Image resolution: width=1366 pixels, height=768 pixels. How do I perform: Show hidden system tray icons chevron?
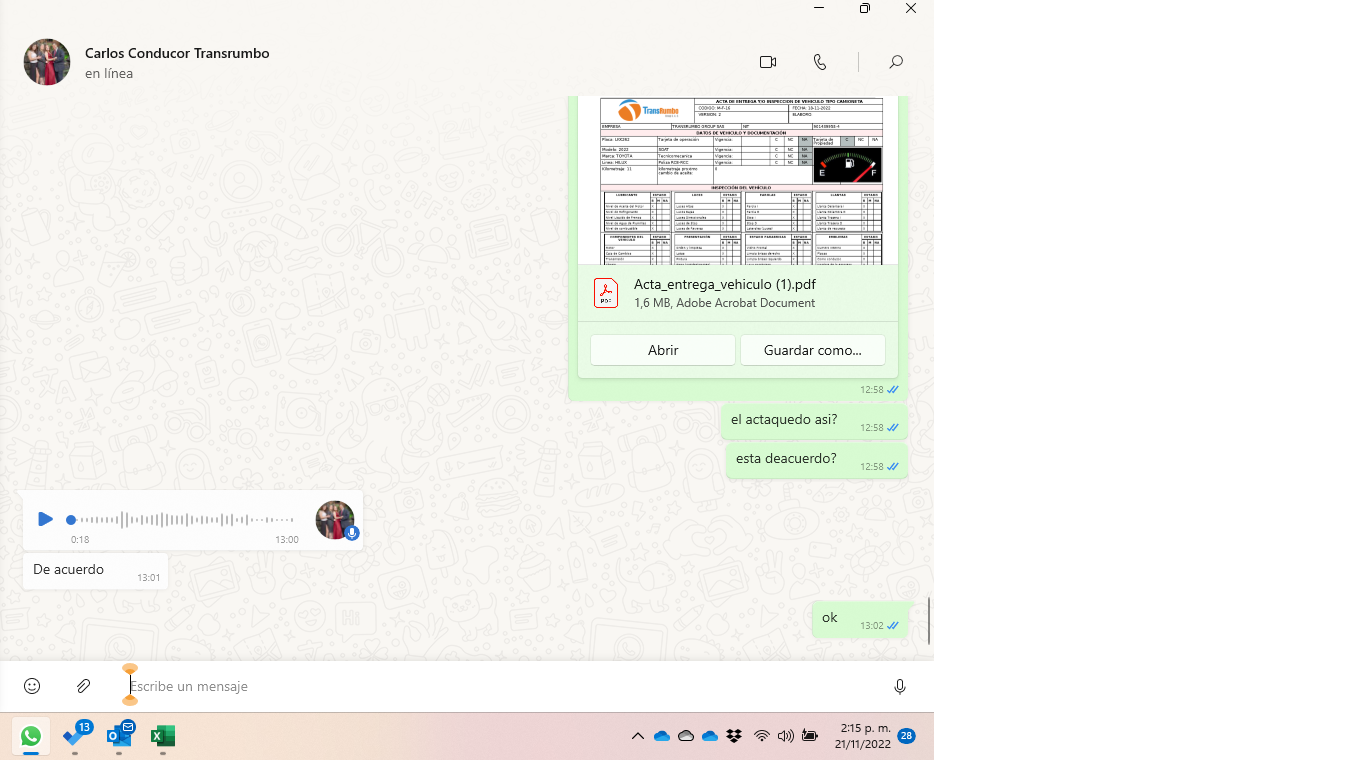pyautogui.click(x=637, y=737)
